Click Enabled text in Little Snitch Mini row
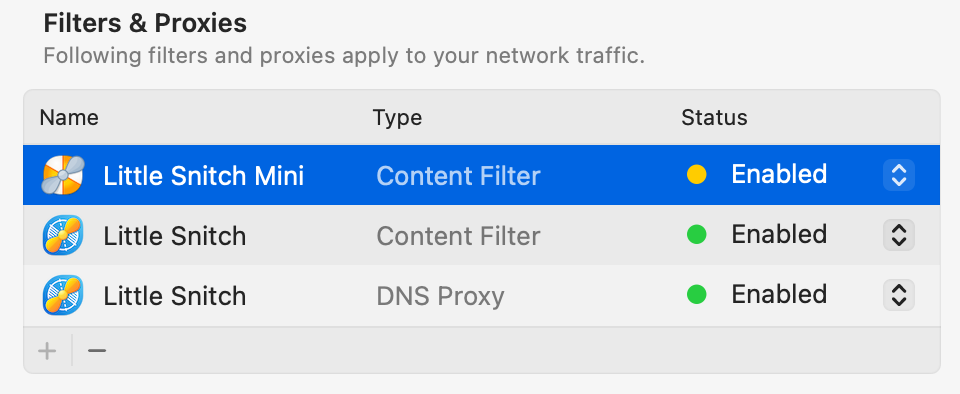 [x=779, y=174]
